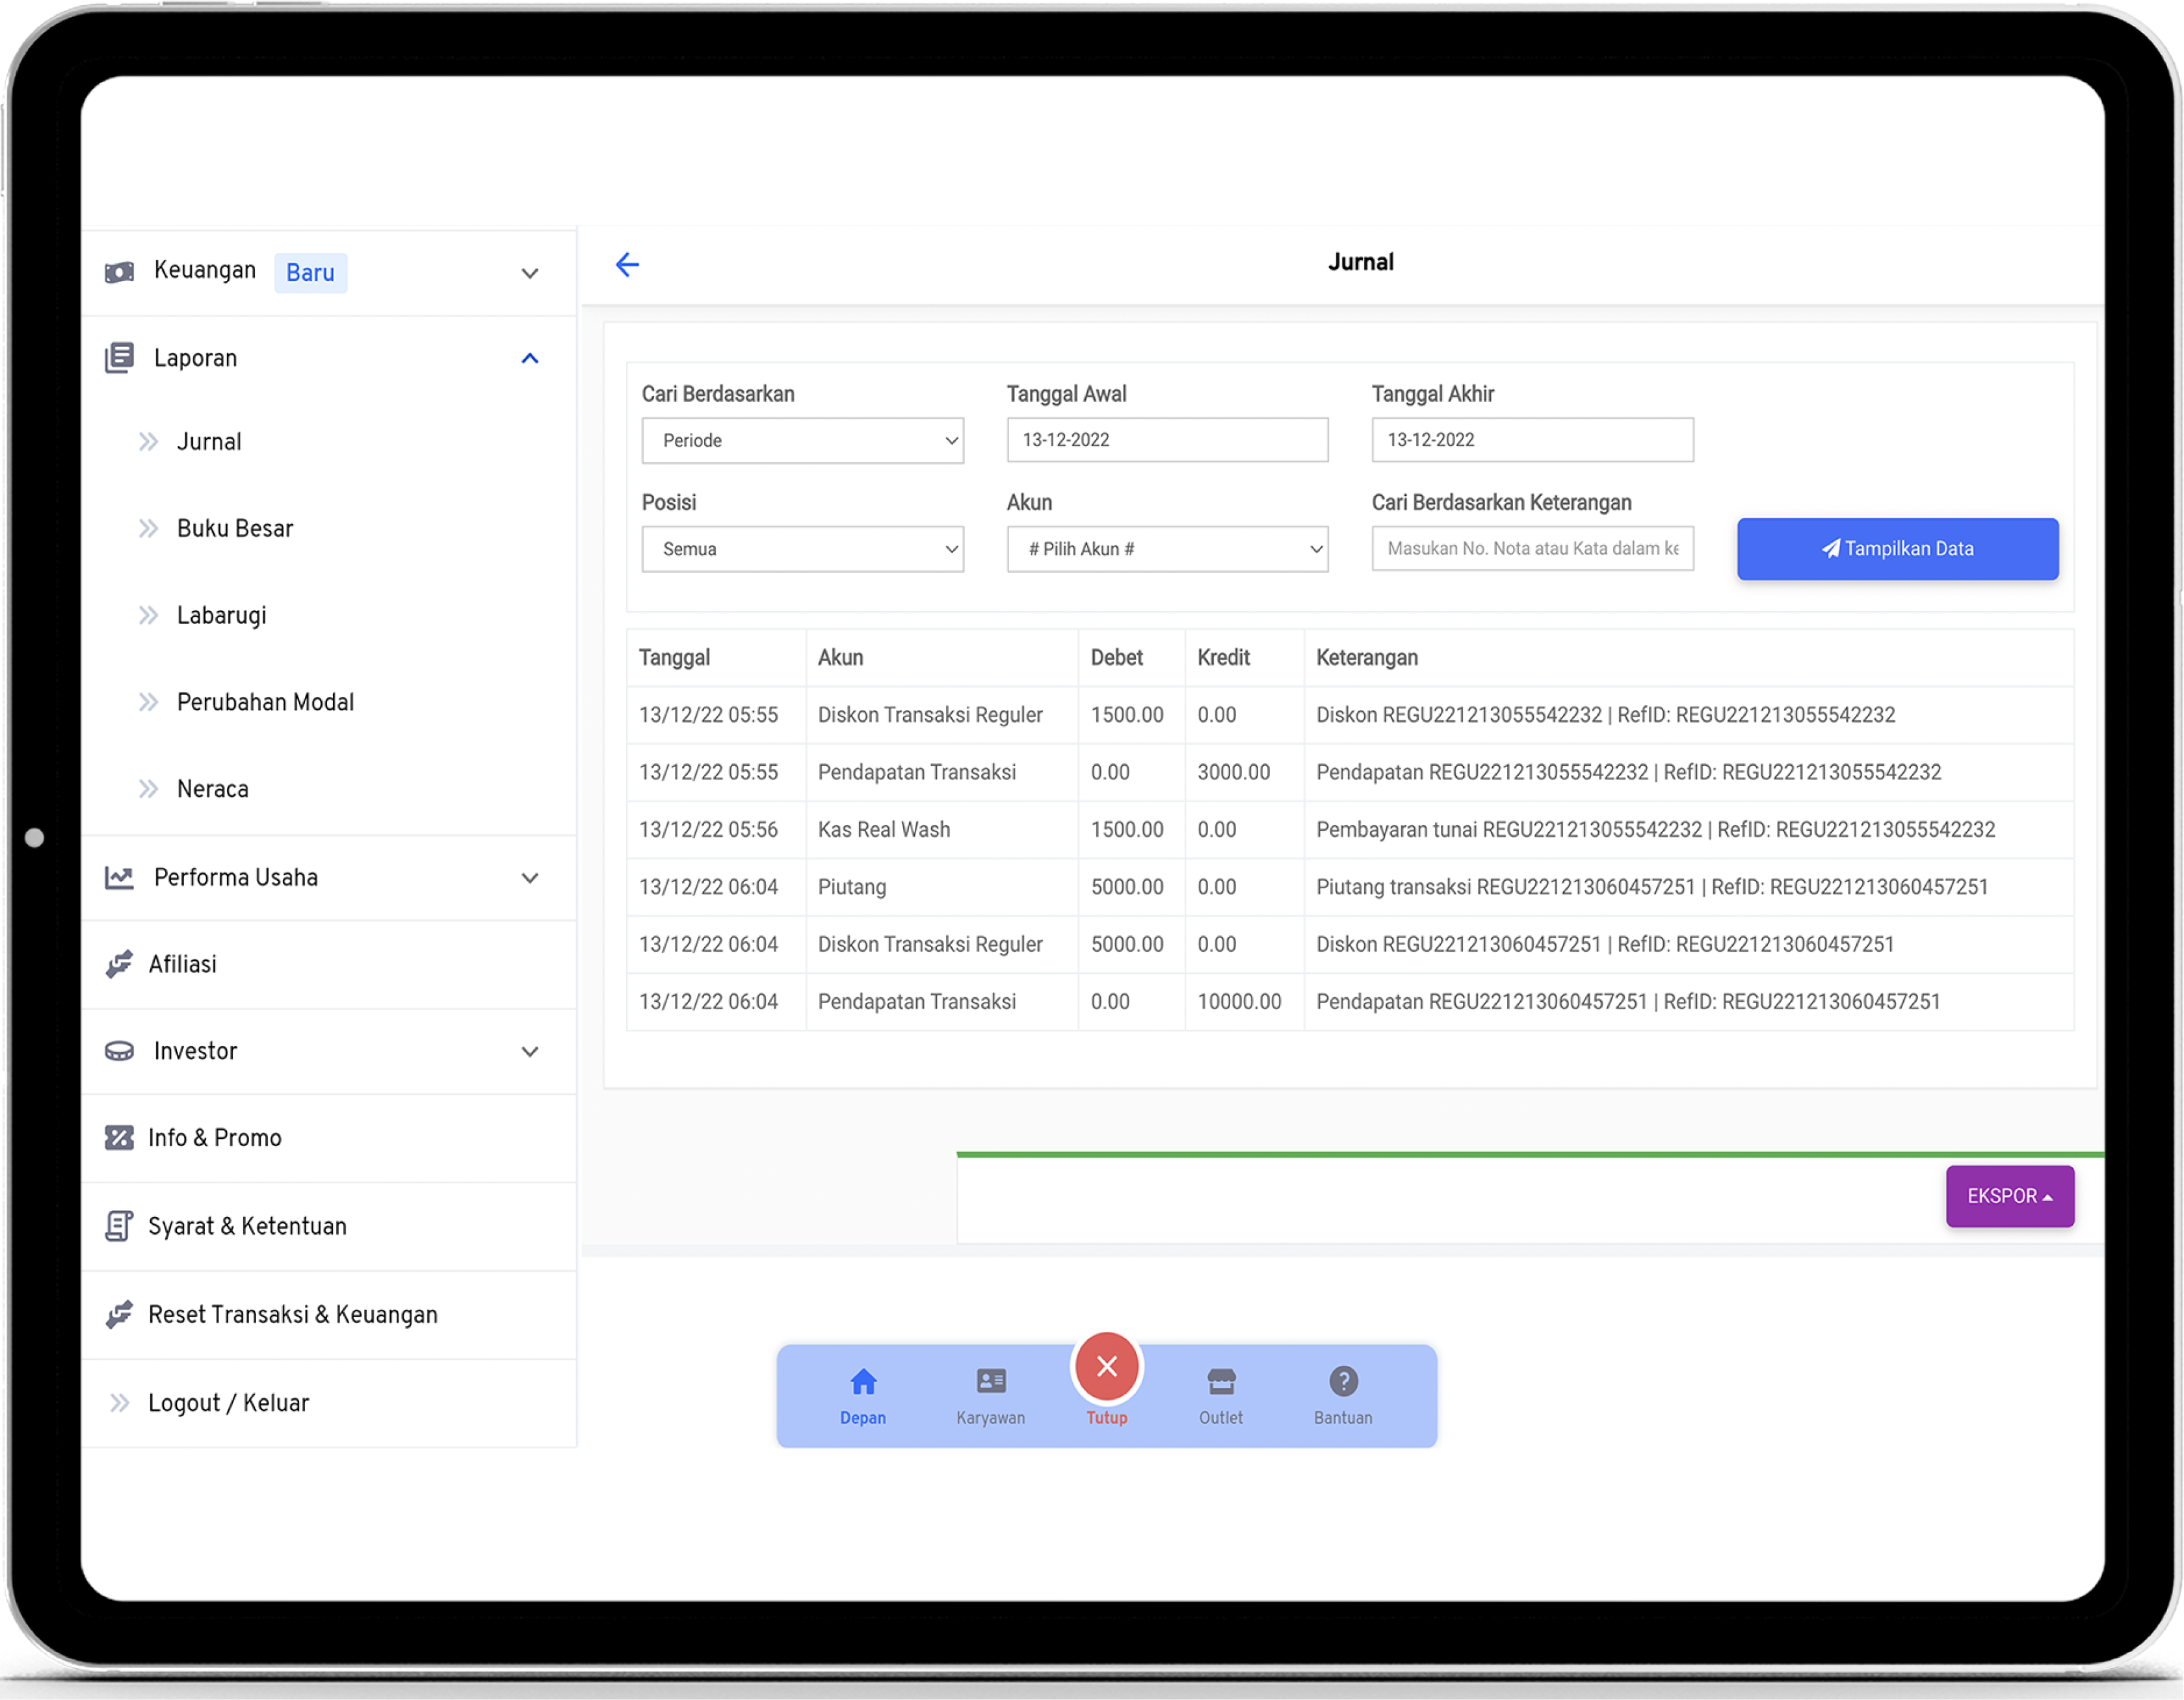This screenshot has height=1700, width=2184.
Task: Collapse the Laporan menu chevron
Action: pos(530,359)
